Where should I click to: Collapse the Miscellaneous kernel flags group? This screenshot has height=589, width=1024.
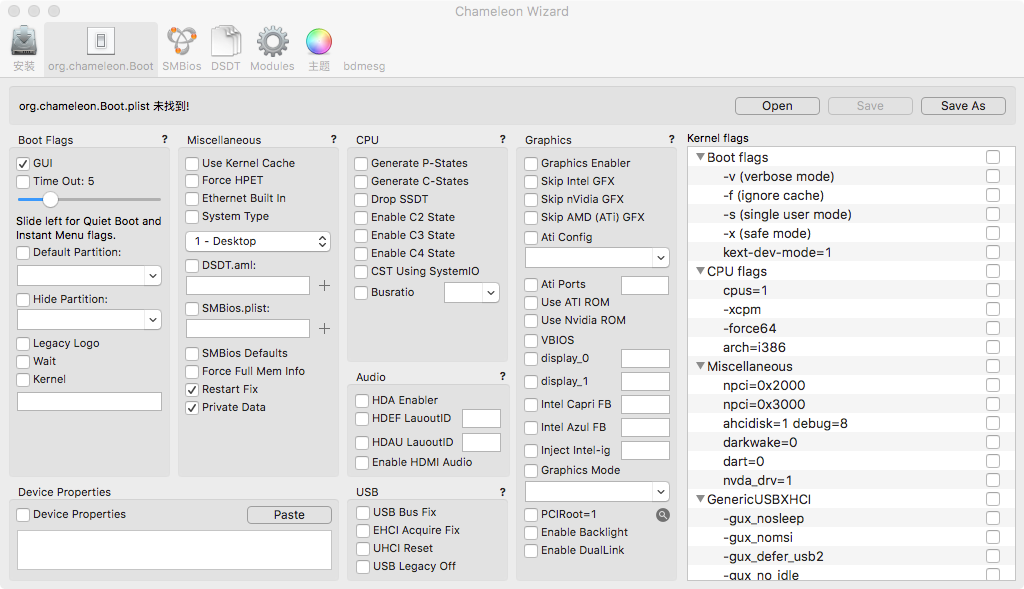700,366
